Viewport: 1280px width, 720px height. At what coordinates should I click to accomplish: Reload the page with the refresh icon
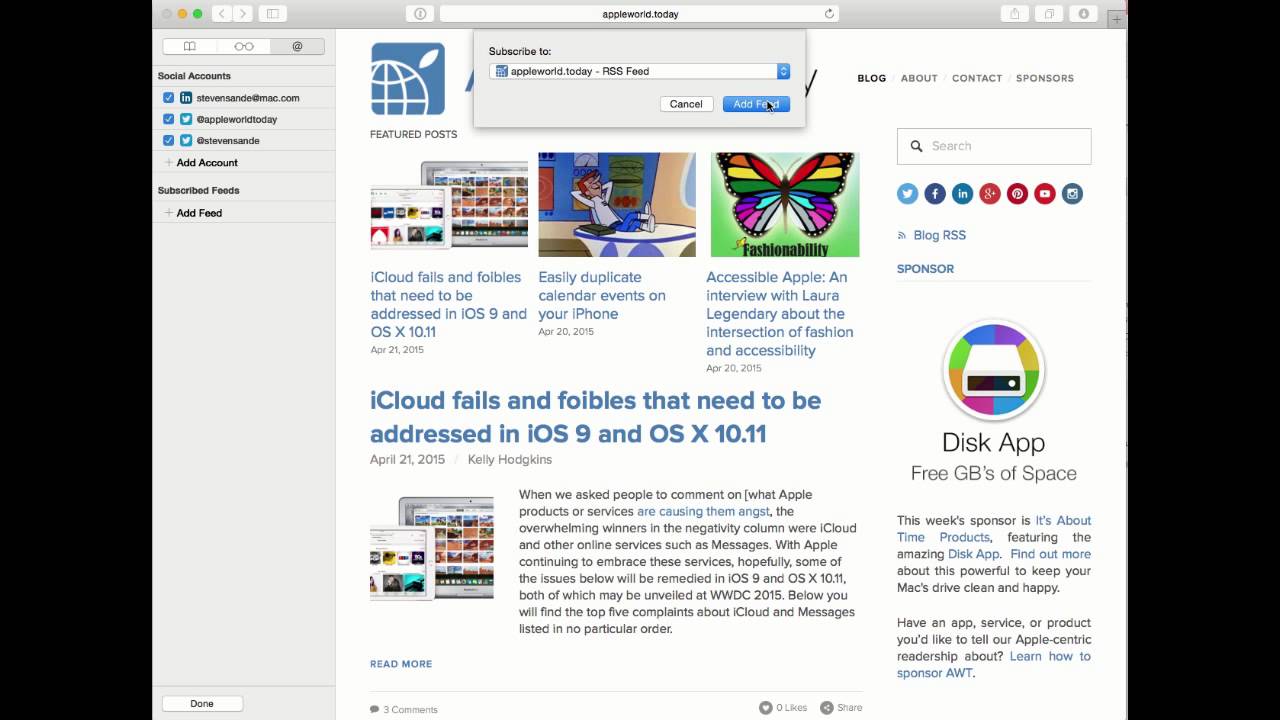(829, 14)
